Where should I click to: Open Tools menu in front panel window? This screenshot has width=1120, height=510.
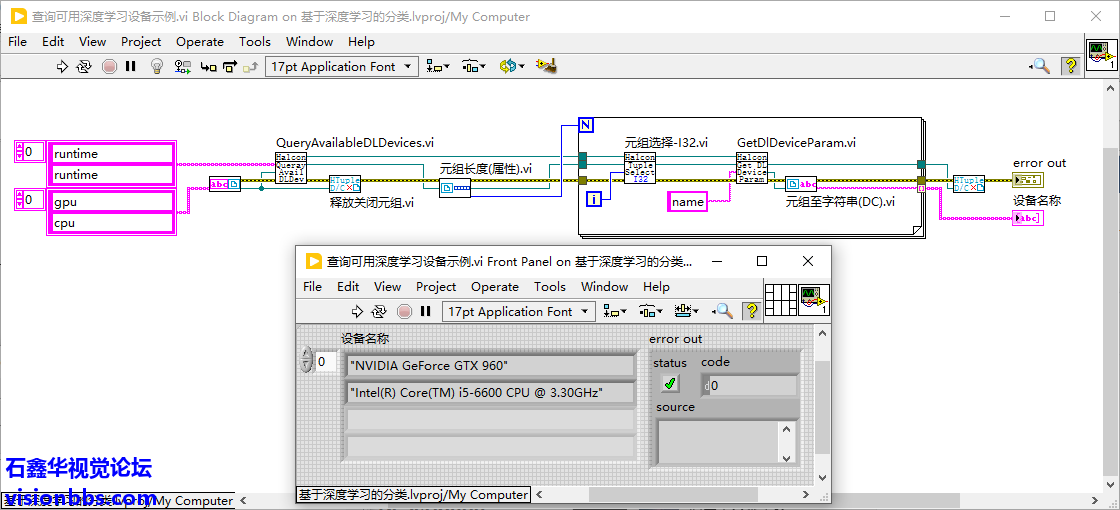[x=549, y=286]
